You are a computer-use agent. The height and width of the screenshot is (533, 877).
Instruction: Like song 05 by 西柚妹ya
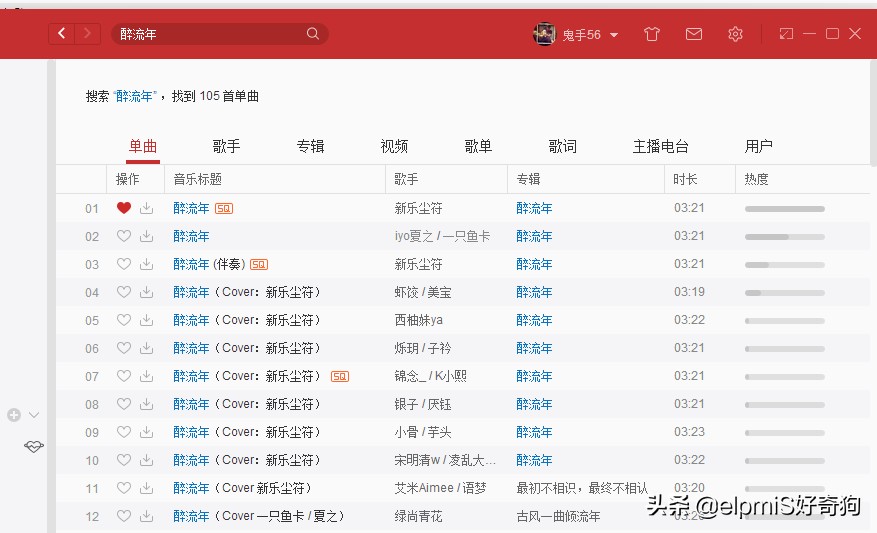pyautogui.click(x=124, y=320)
